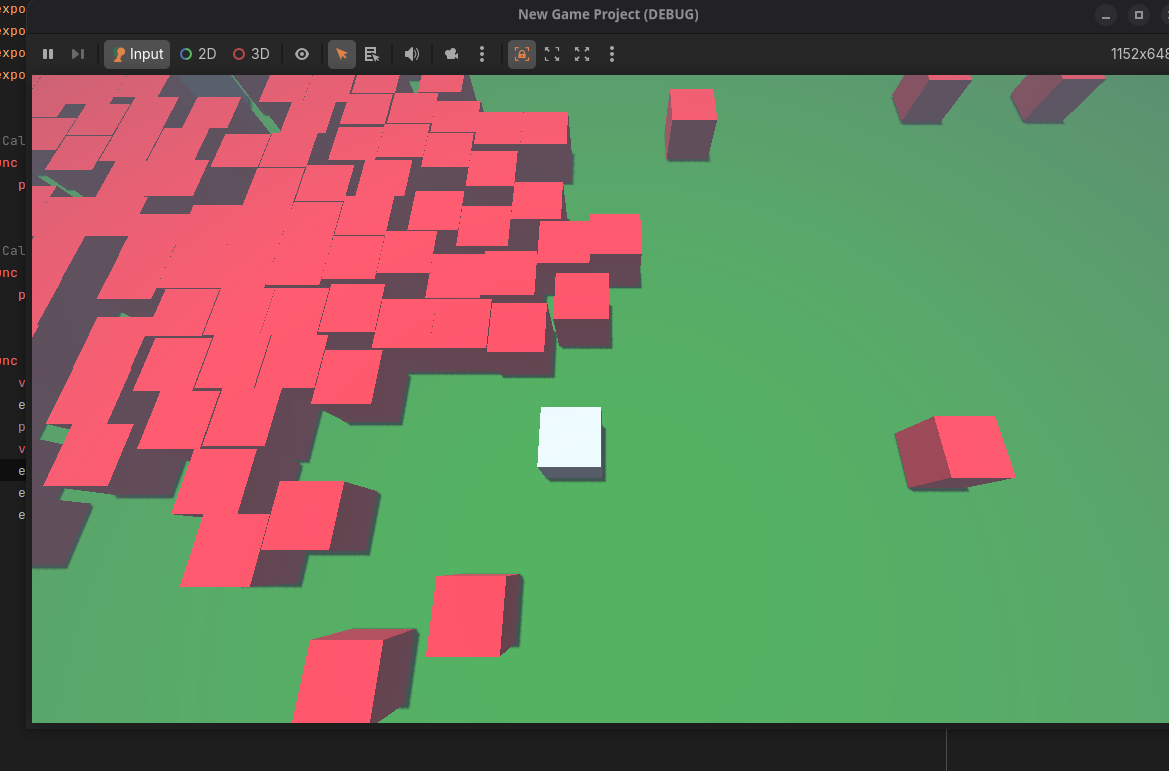Click the next frame step button

tap(78, 54)
